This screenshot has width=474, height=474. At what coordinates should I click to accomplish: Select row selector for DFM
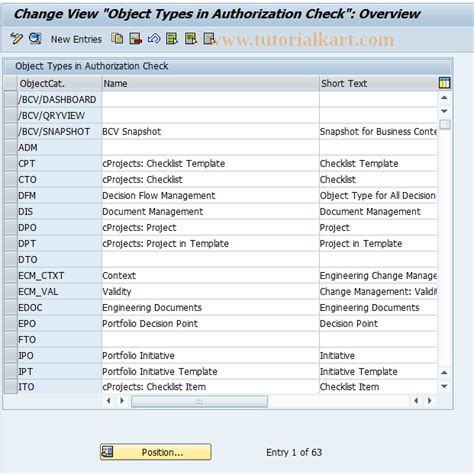(11, 195)
